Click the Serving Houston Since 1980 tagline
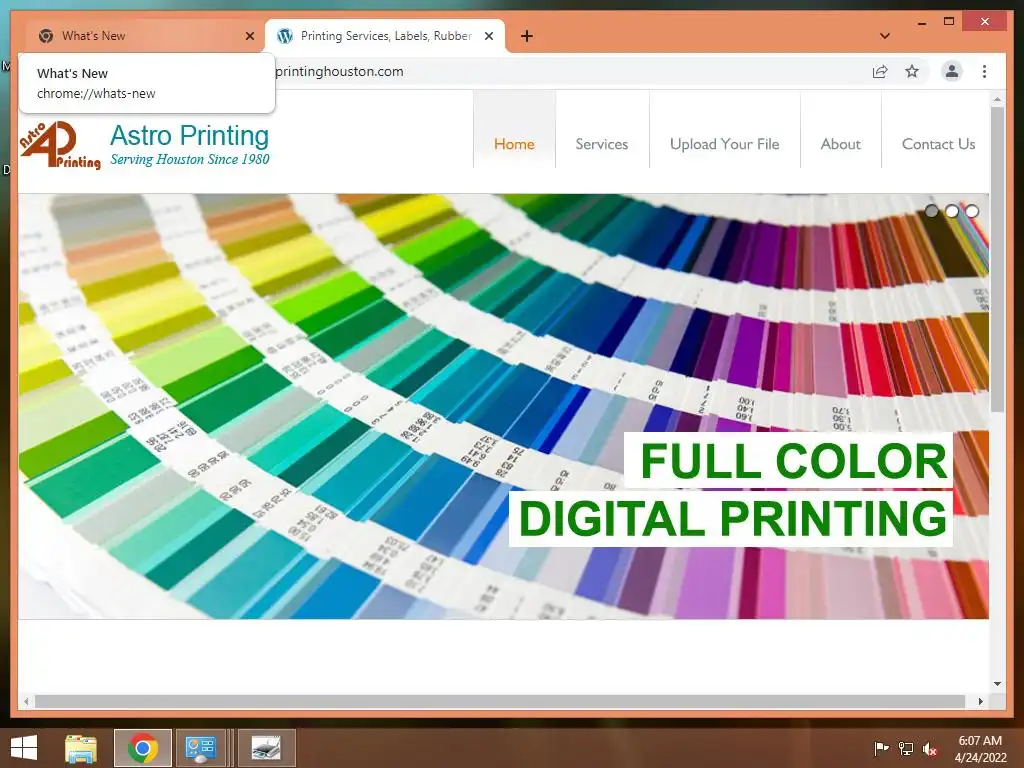 click(x=189, y=159)
